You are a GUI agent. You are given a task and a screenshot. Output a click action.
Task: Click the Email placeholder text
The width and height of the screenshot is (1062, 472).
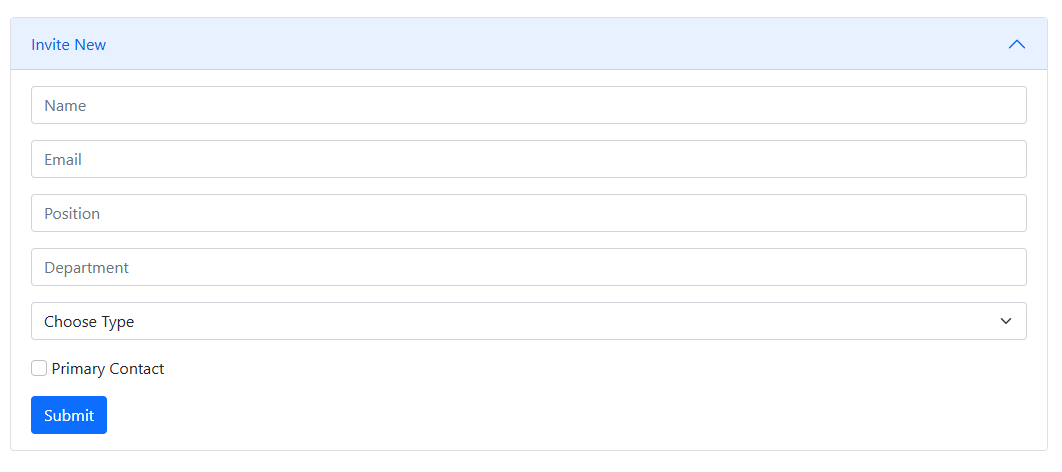click(x=63, y=160)
